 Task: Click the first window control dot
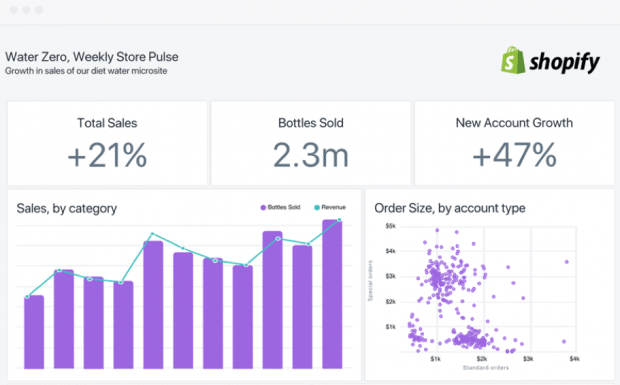(13, 10)
